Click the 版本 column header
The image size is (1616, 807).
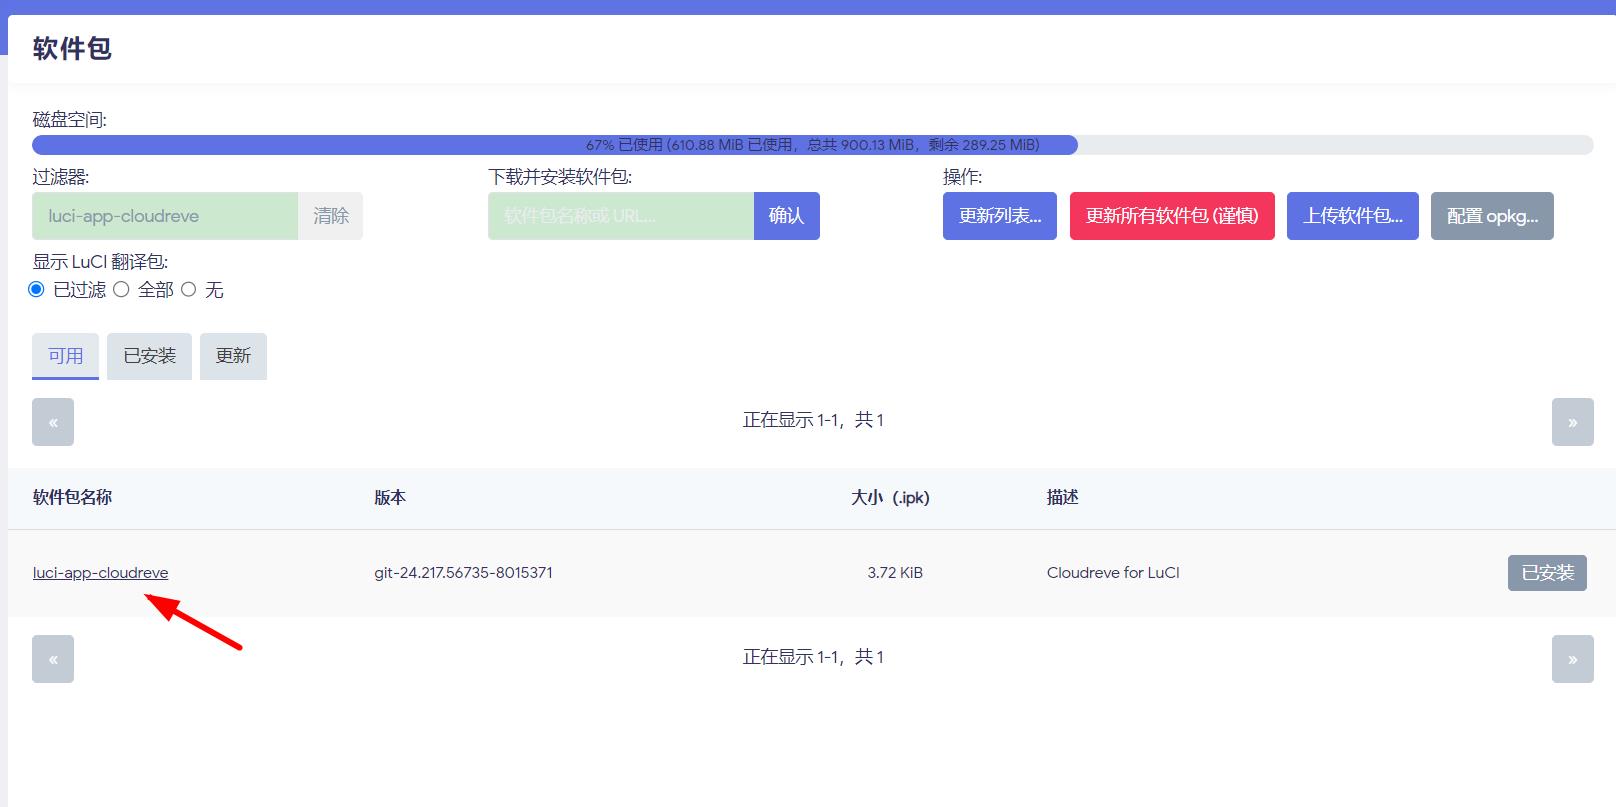coord(390,497)
